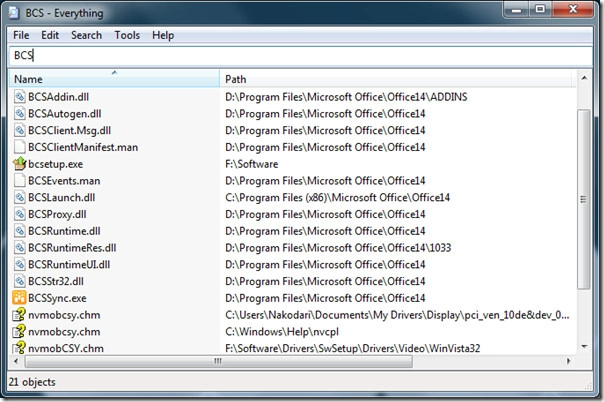The width and height of the screenshot is (604, 402).
Task: Maximize the Everything window
Action: (x=540, y=10)
